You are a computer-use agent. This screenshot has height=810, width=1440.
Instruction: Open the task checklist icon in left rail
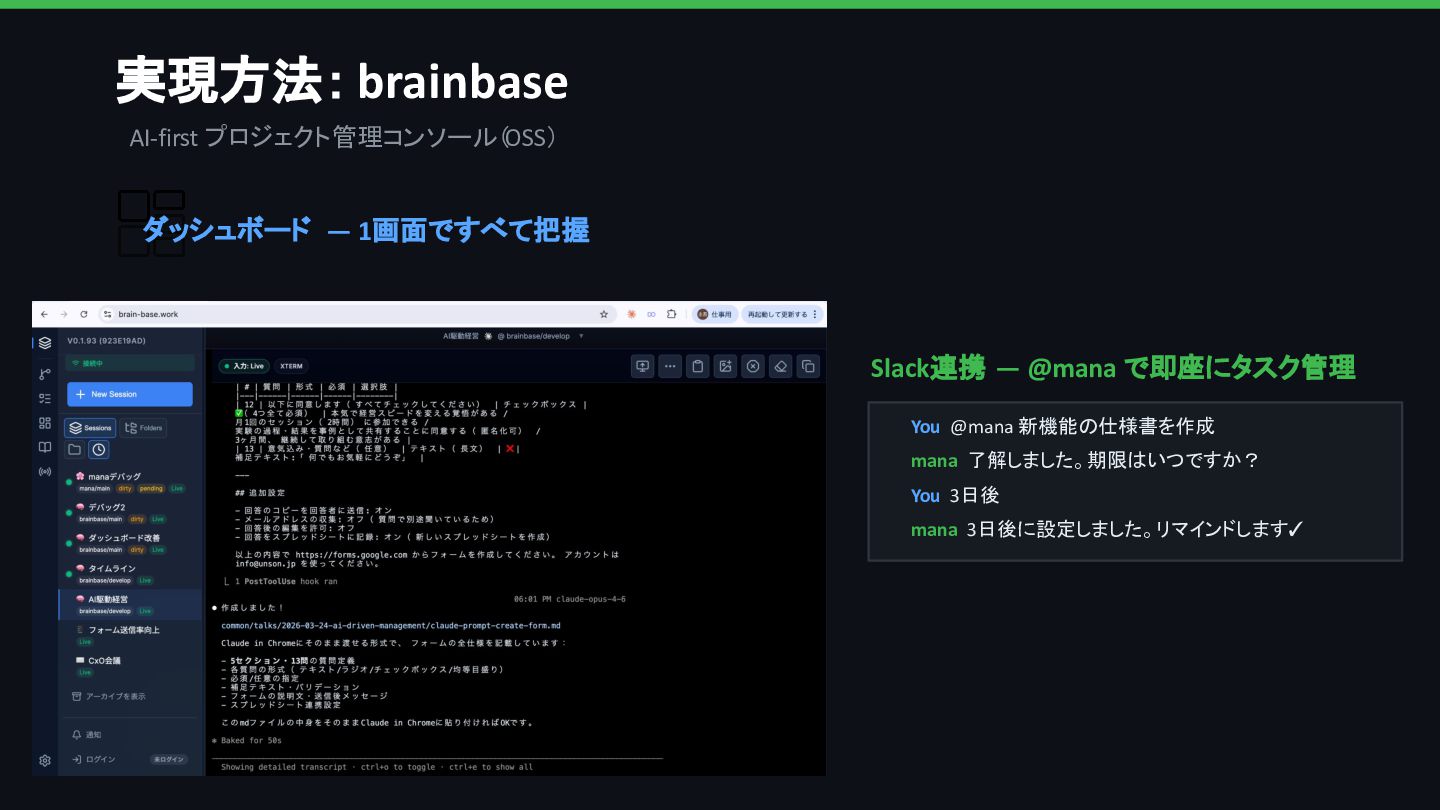tap(45, 398)
